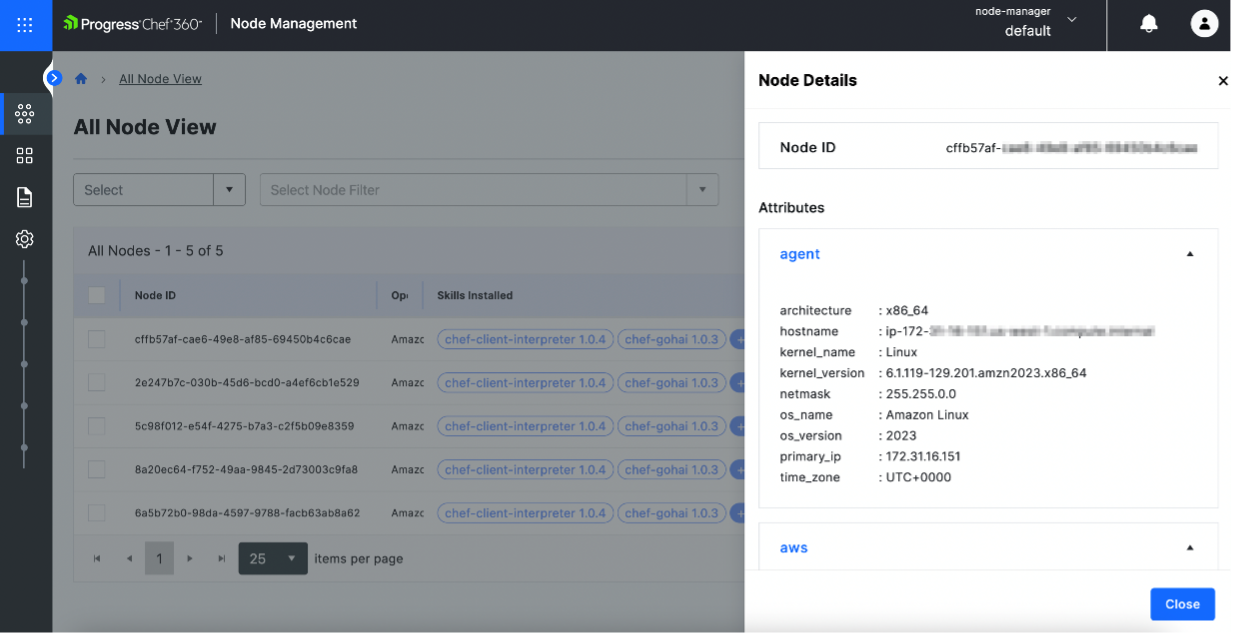This screenshot has height=635, width=1234.
Task: Open the user profile avatar icon
Action: (1204, 24)
